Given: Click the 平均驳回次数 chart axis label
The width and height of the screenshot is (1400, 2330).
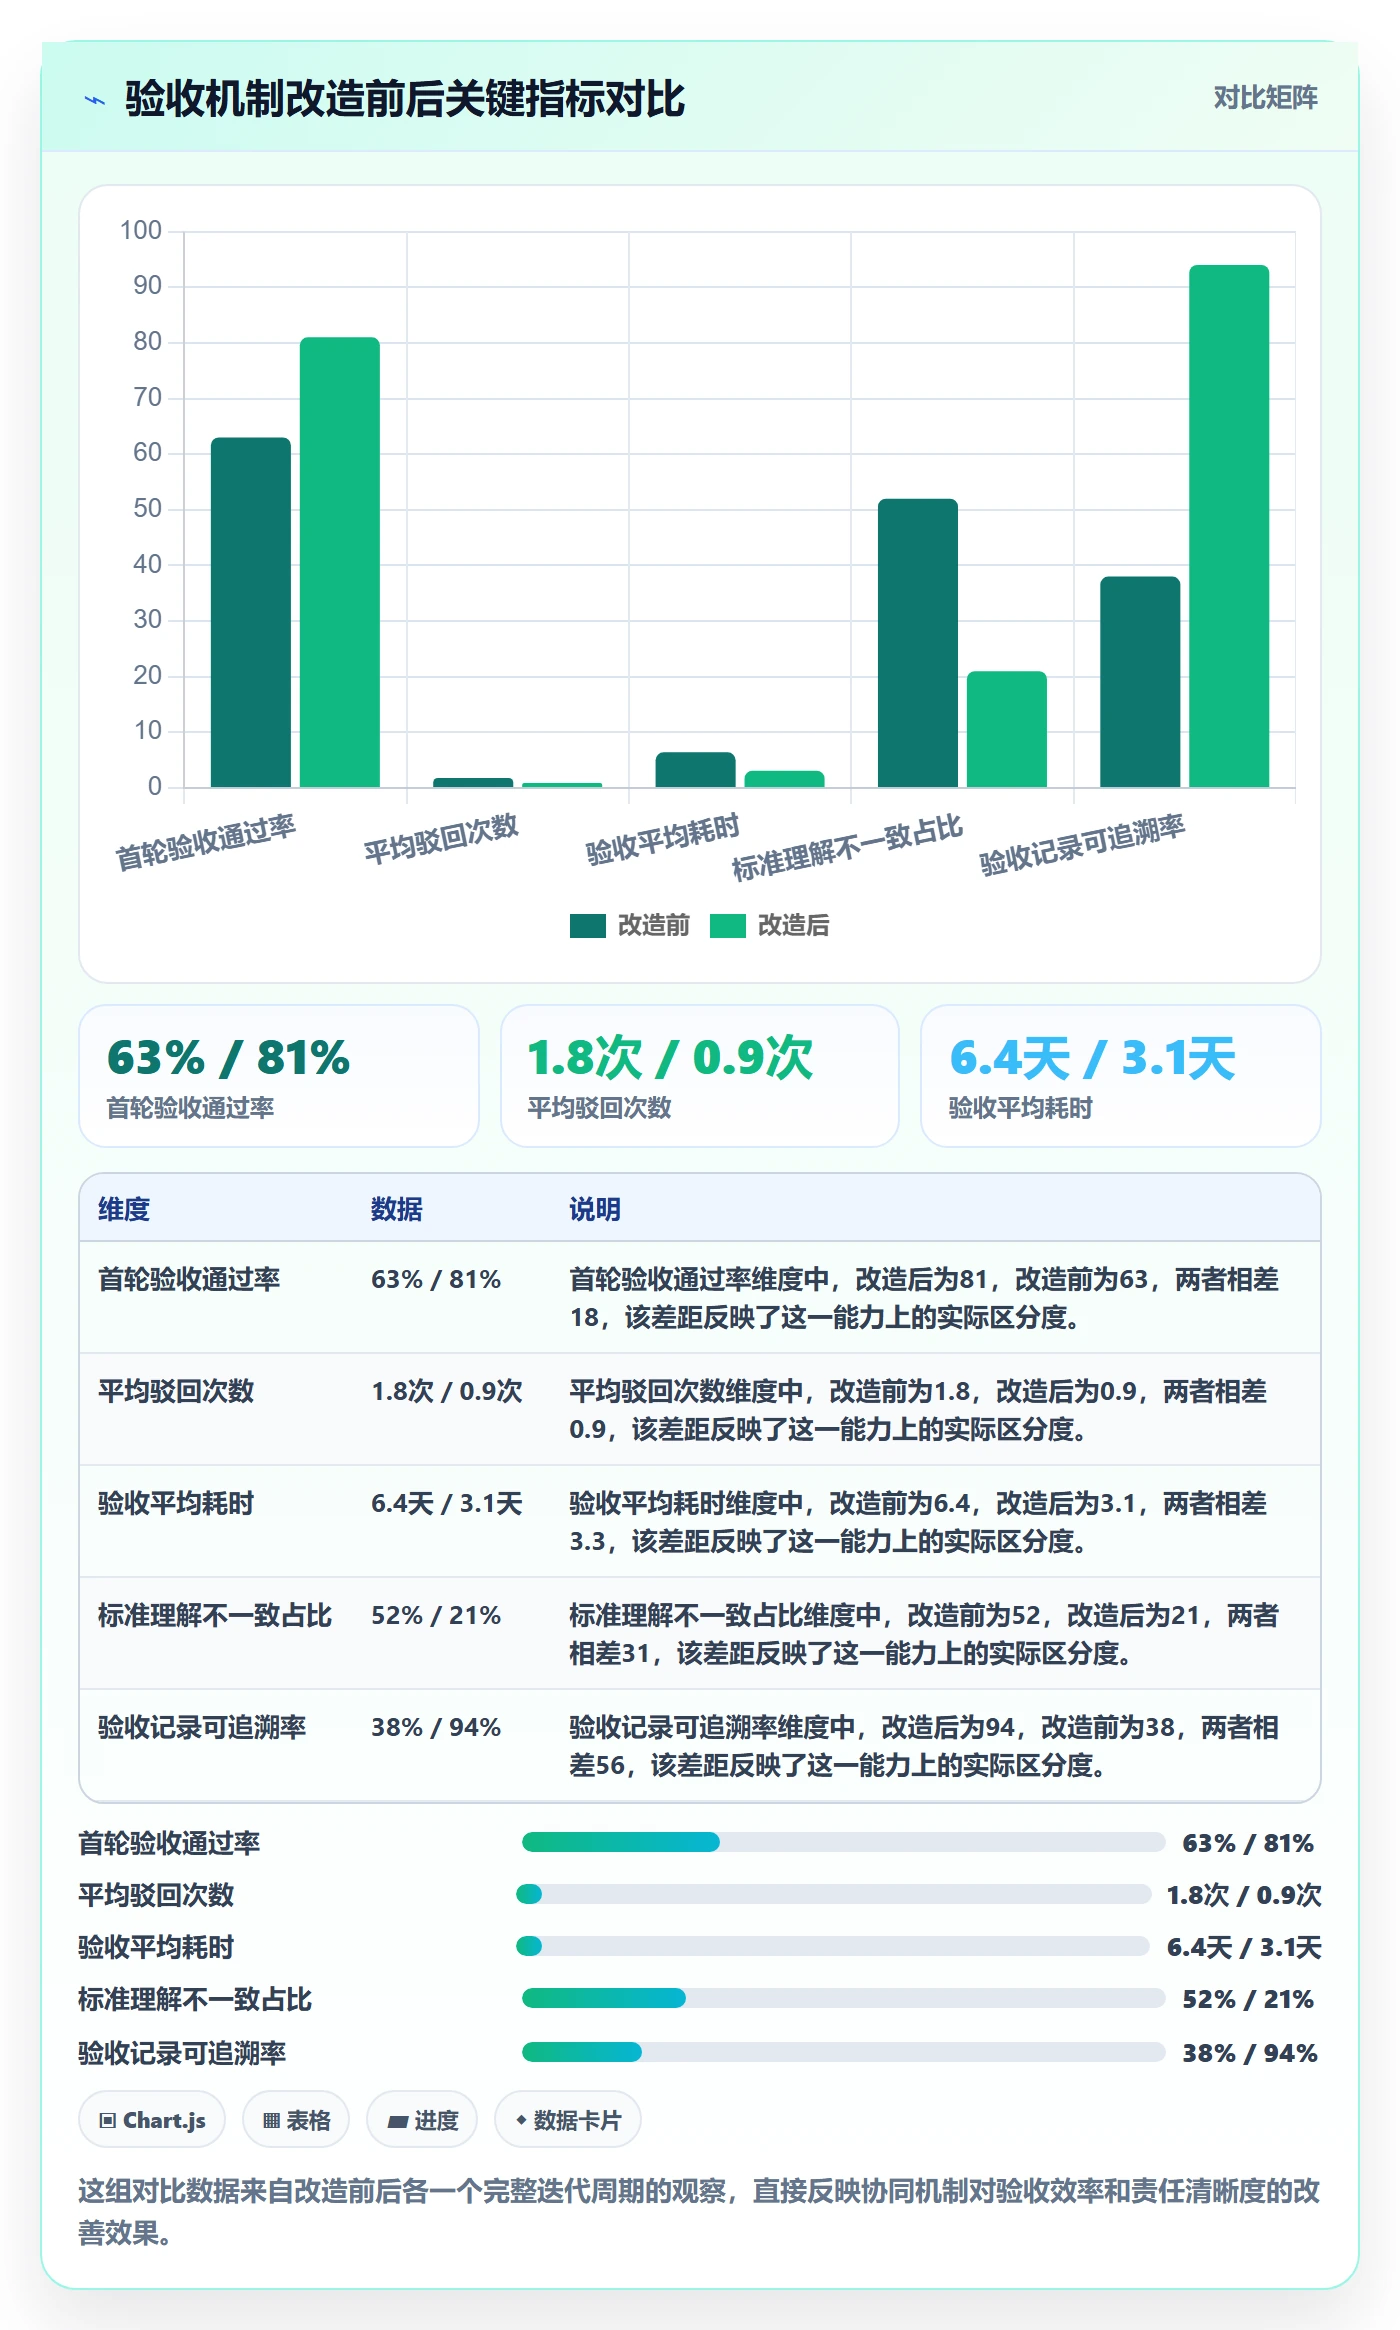Looking at the screenshot, I should coord(441,839).
